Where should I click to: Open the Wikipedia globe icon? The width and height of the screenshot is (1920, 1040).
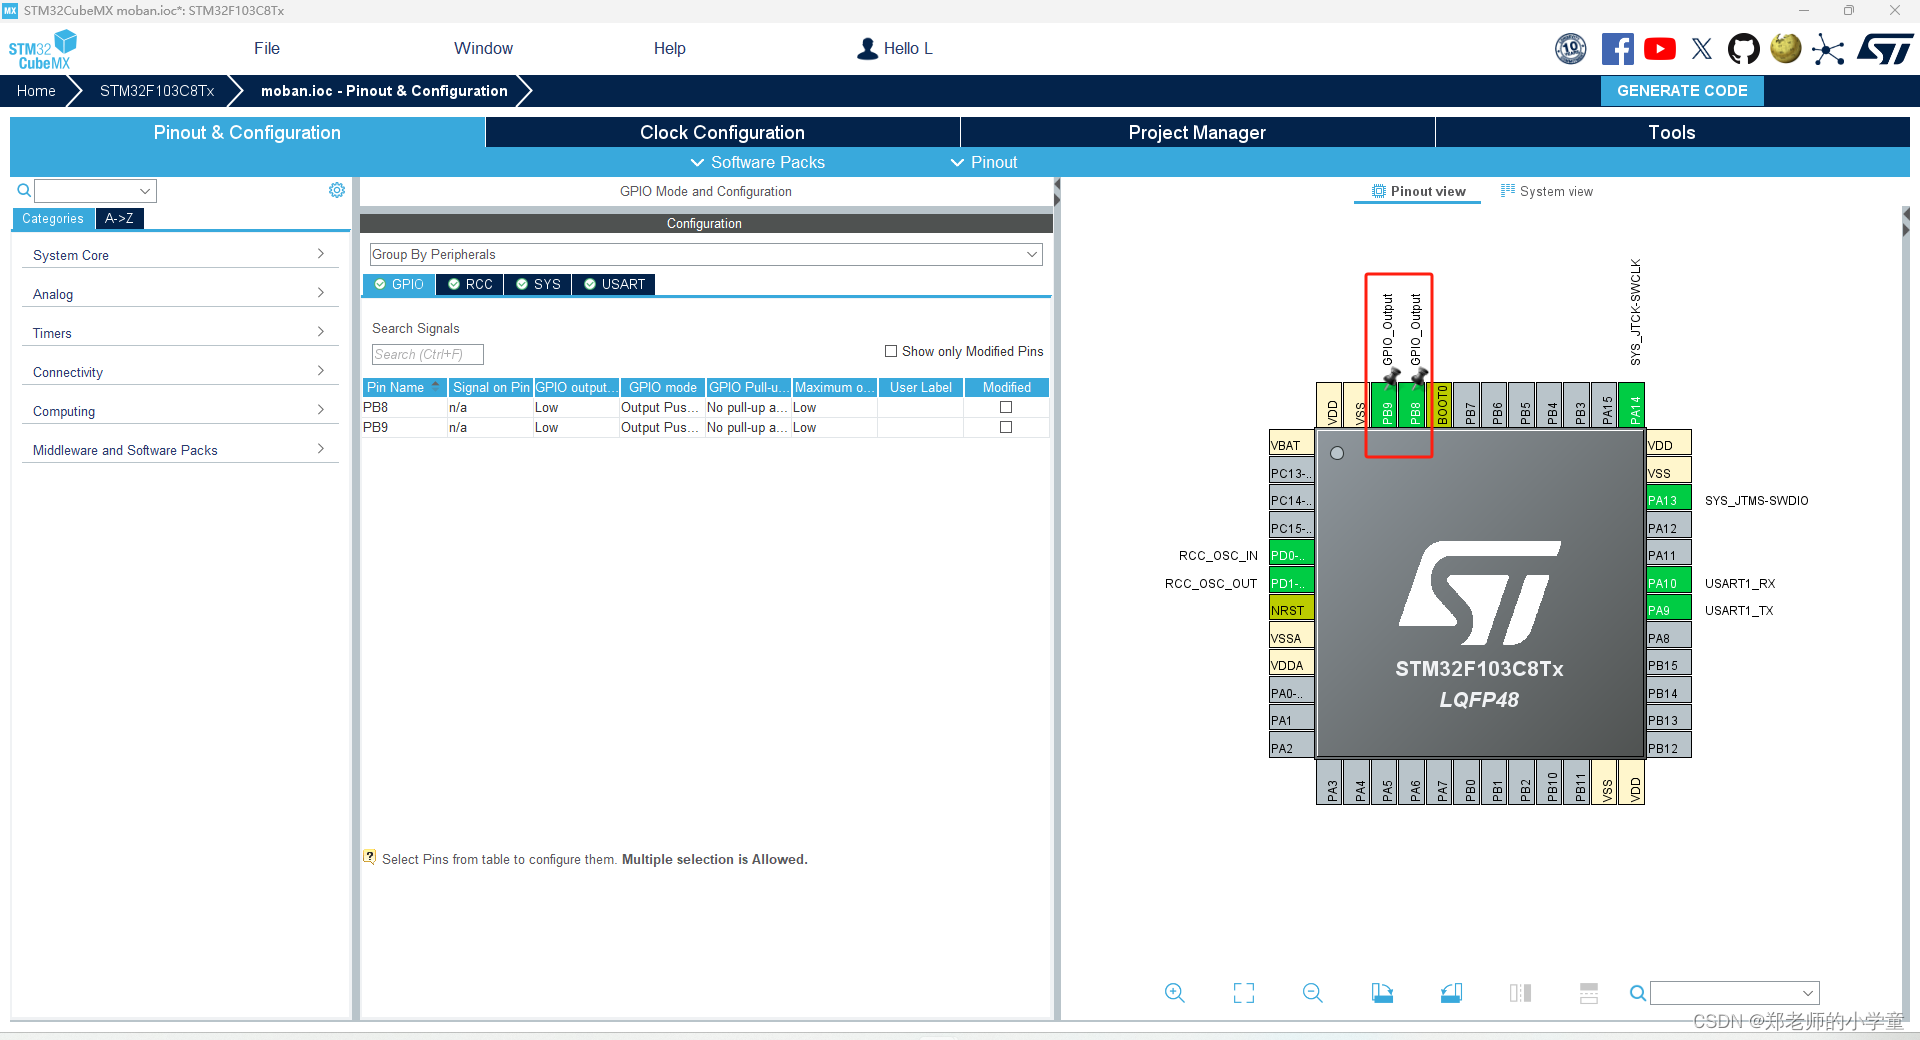(x=1786, y=48)
